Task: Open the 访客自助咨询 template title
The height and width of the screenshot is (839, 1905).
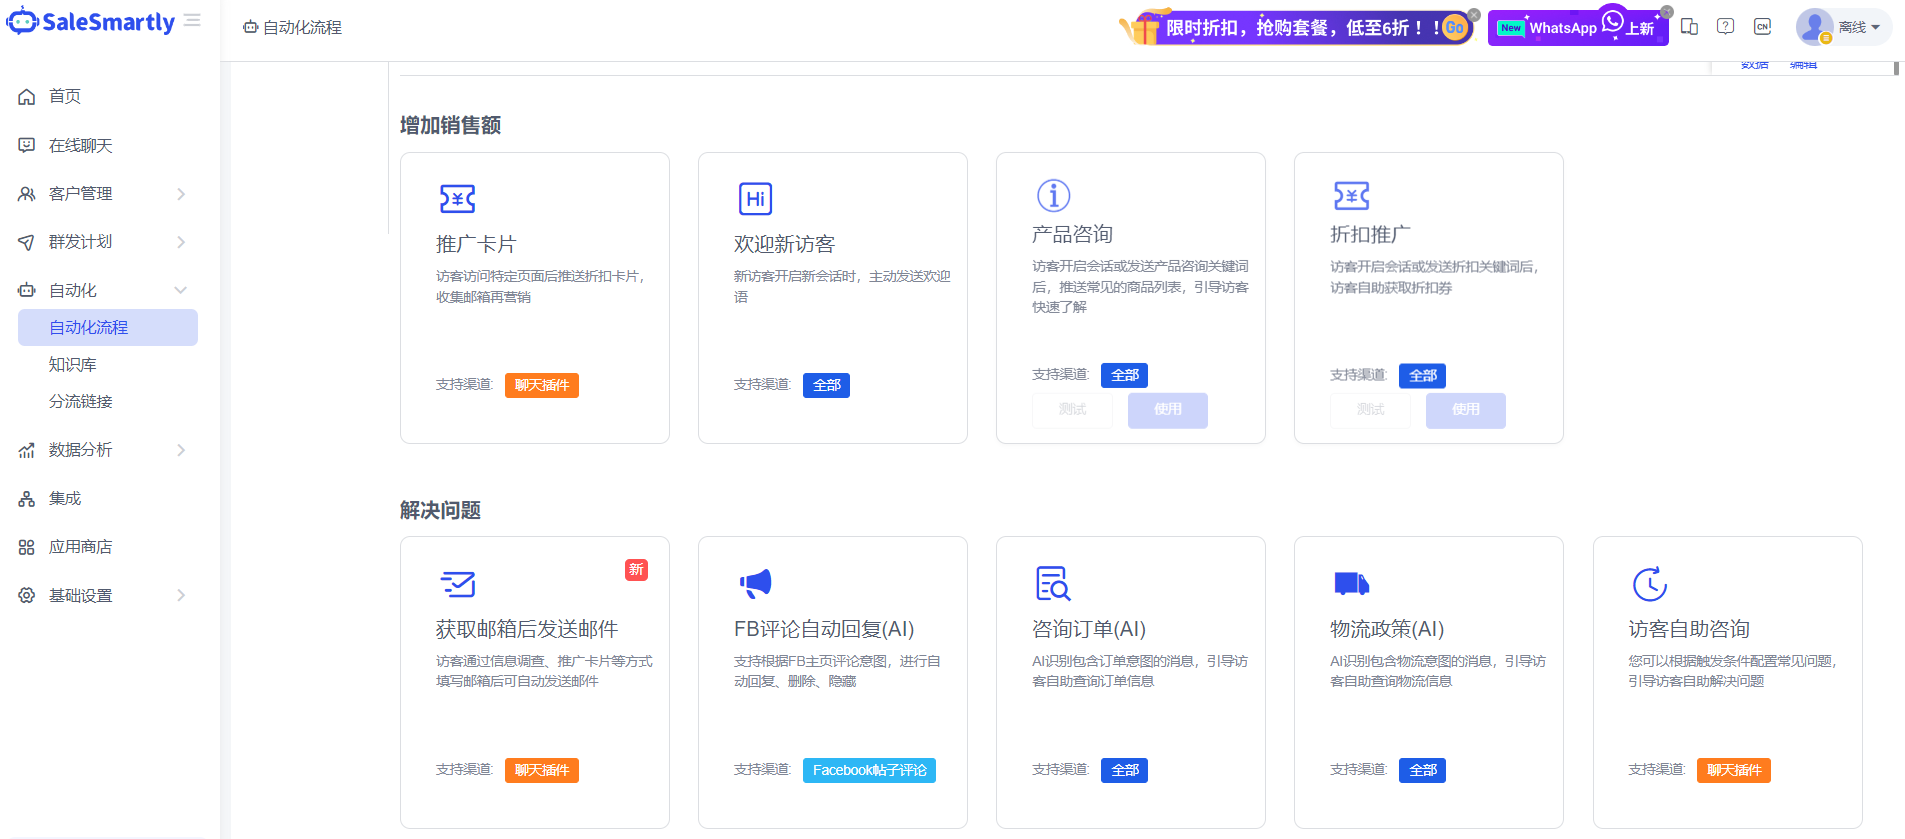Action: 1689,629
